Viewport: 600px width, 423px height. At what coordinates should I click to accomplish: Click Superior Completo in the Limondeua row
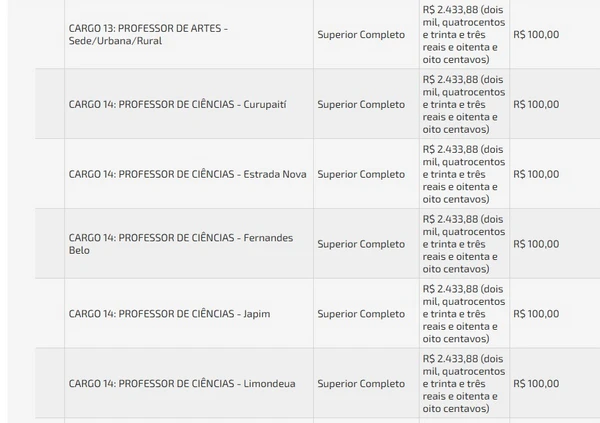[x=361, y=383]
